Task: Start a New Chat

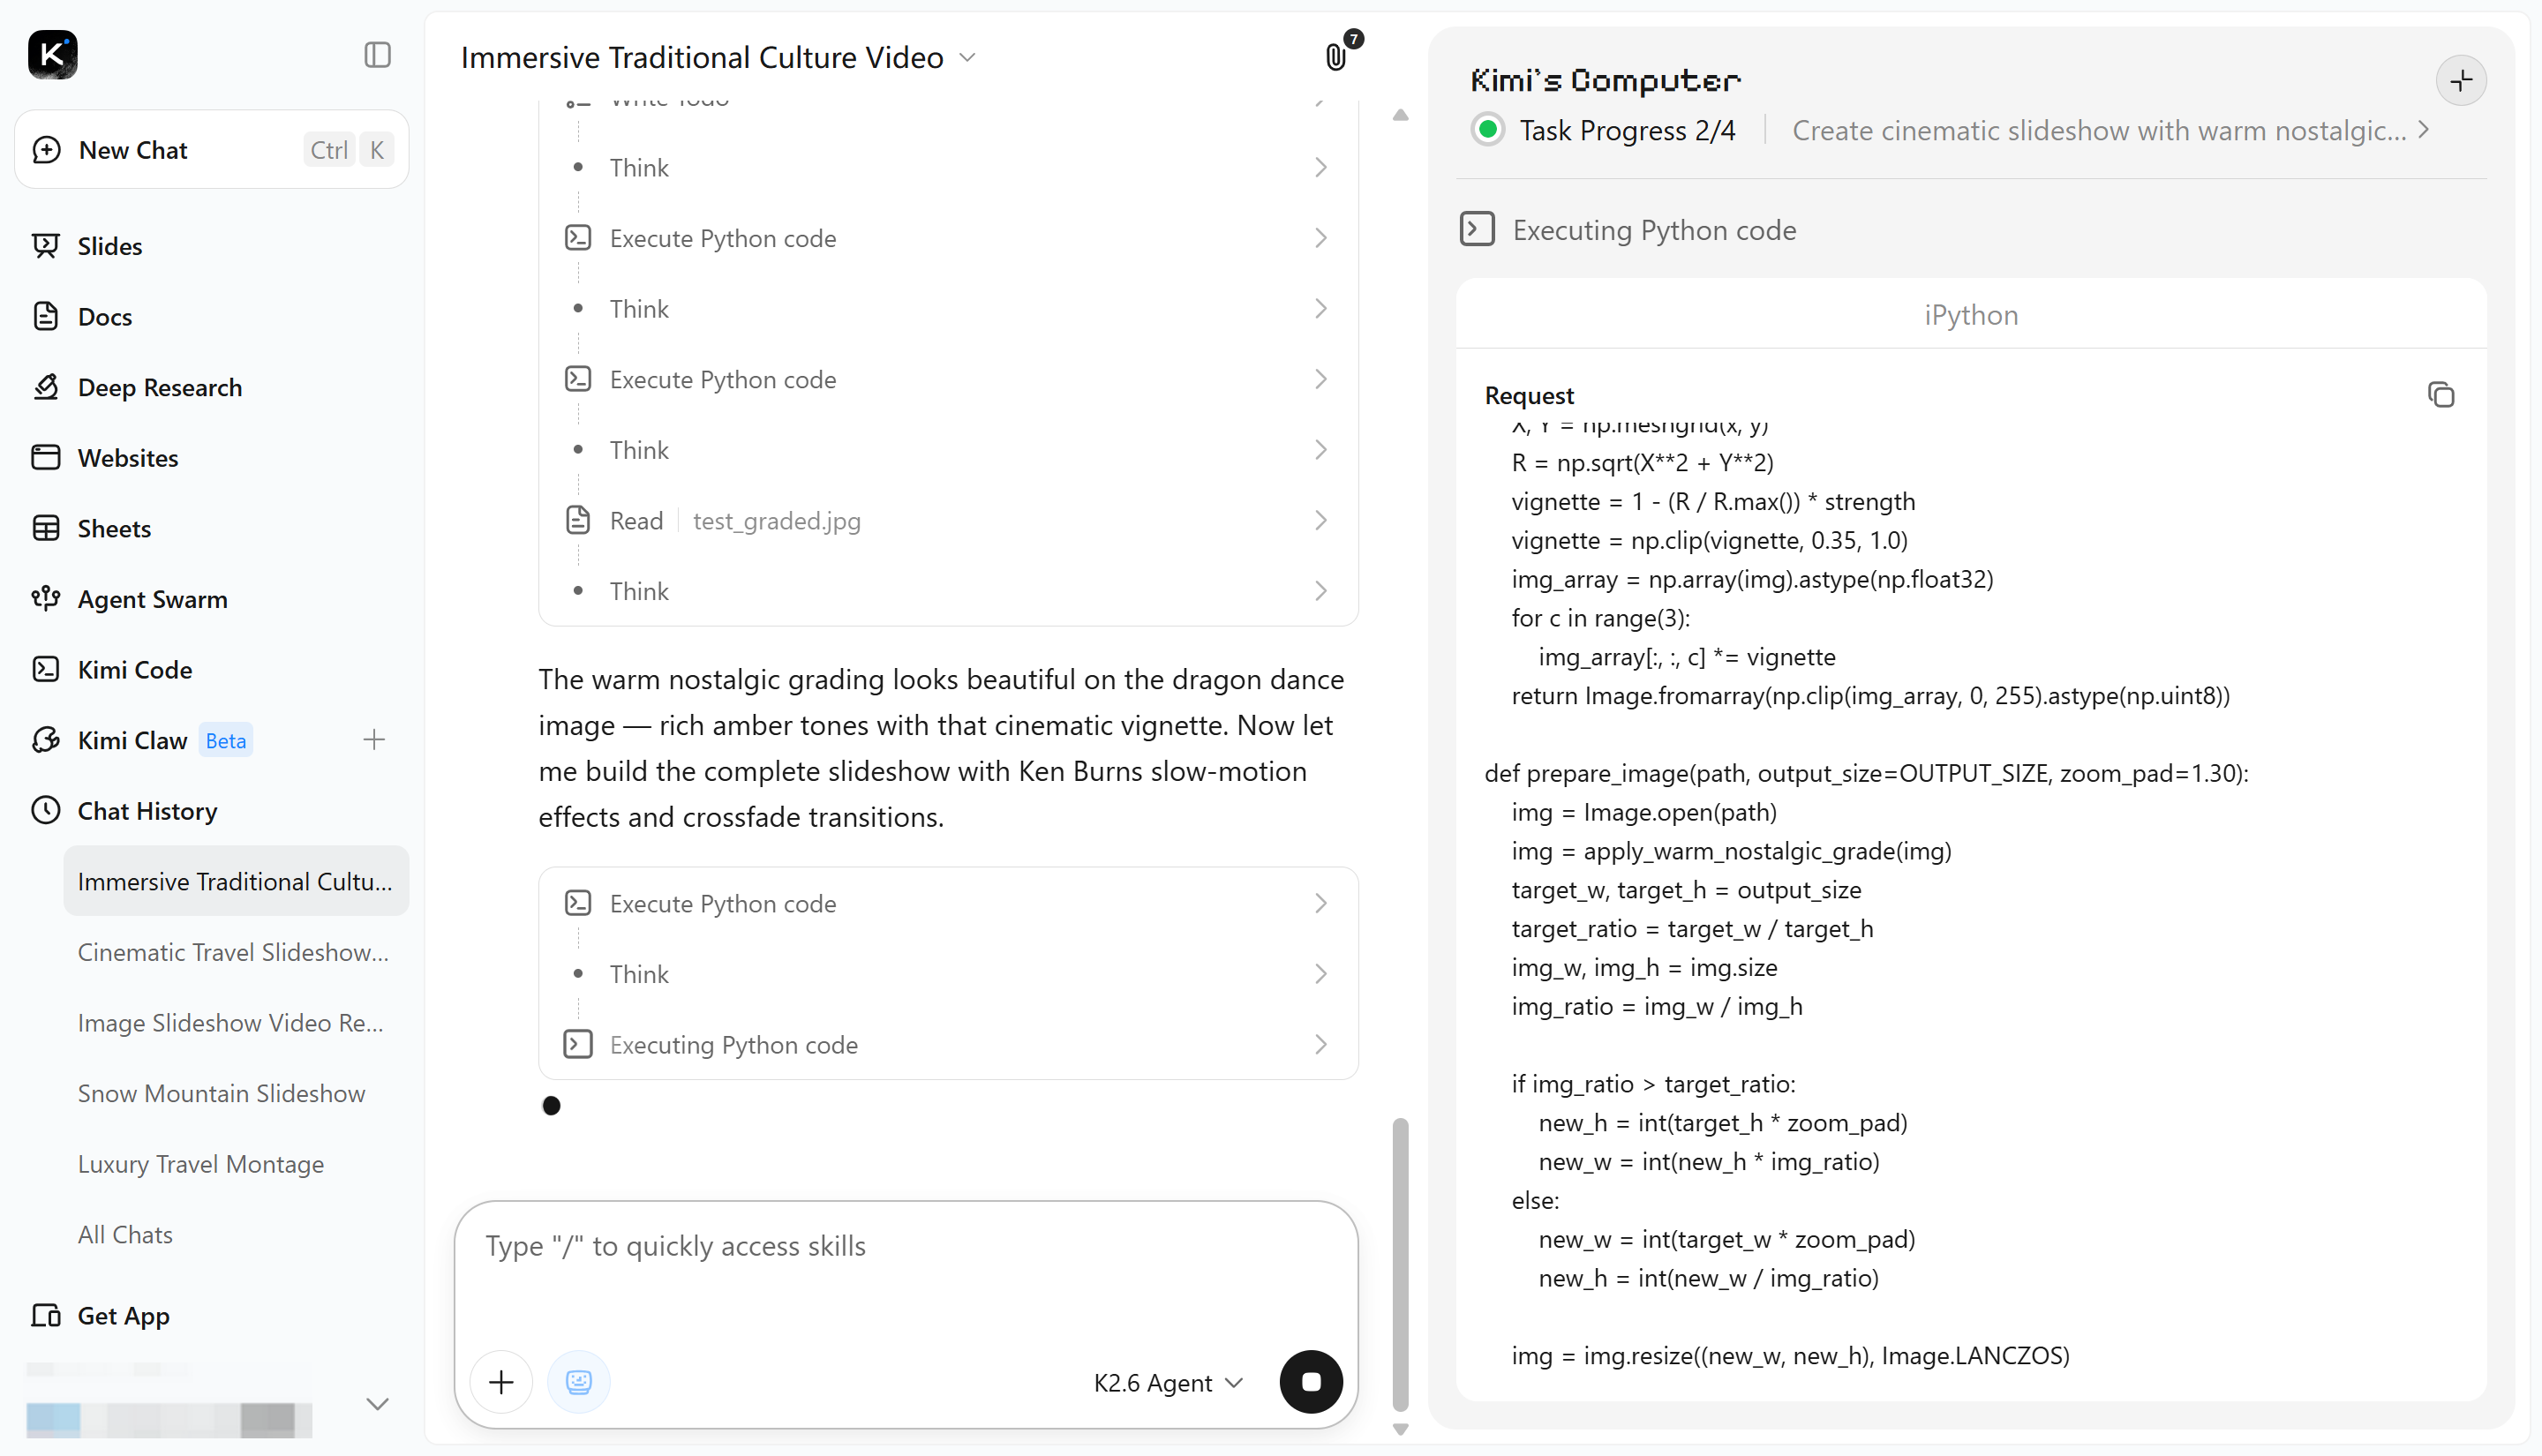Action: pyautogui.click(x=212, y=150)
